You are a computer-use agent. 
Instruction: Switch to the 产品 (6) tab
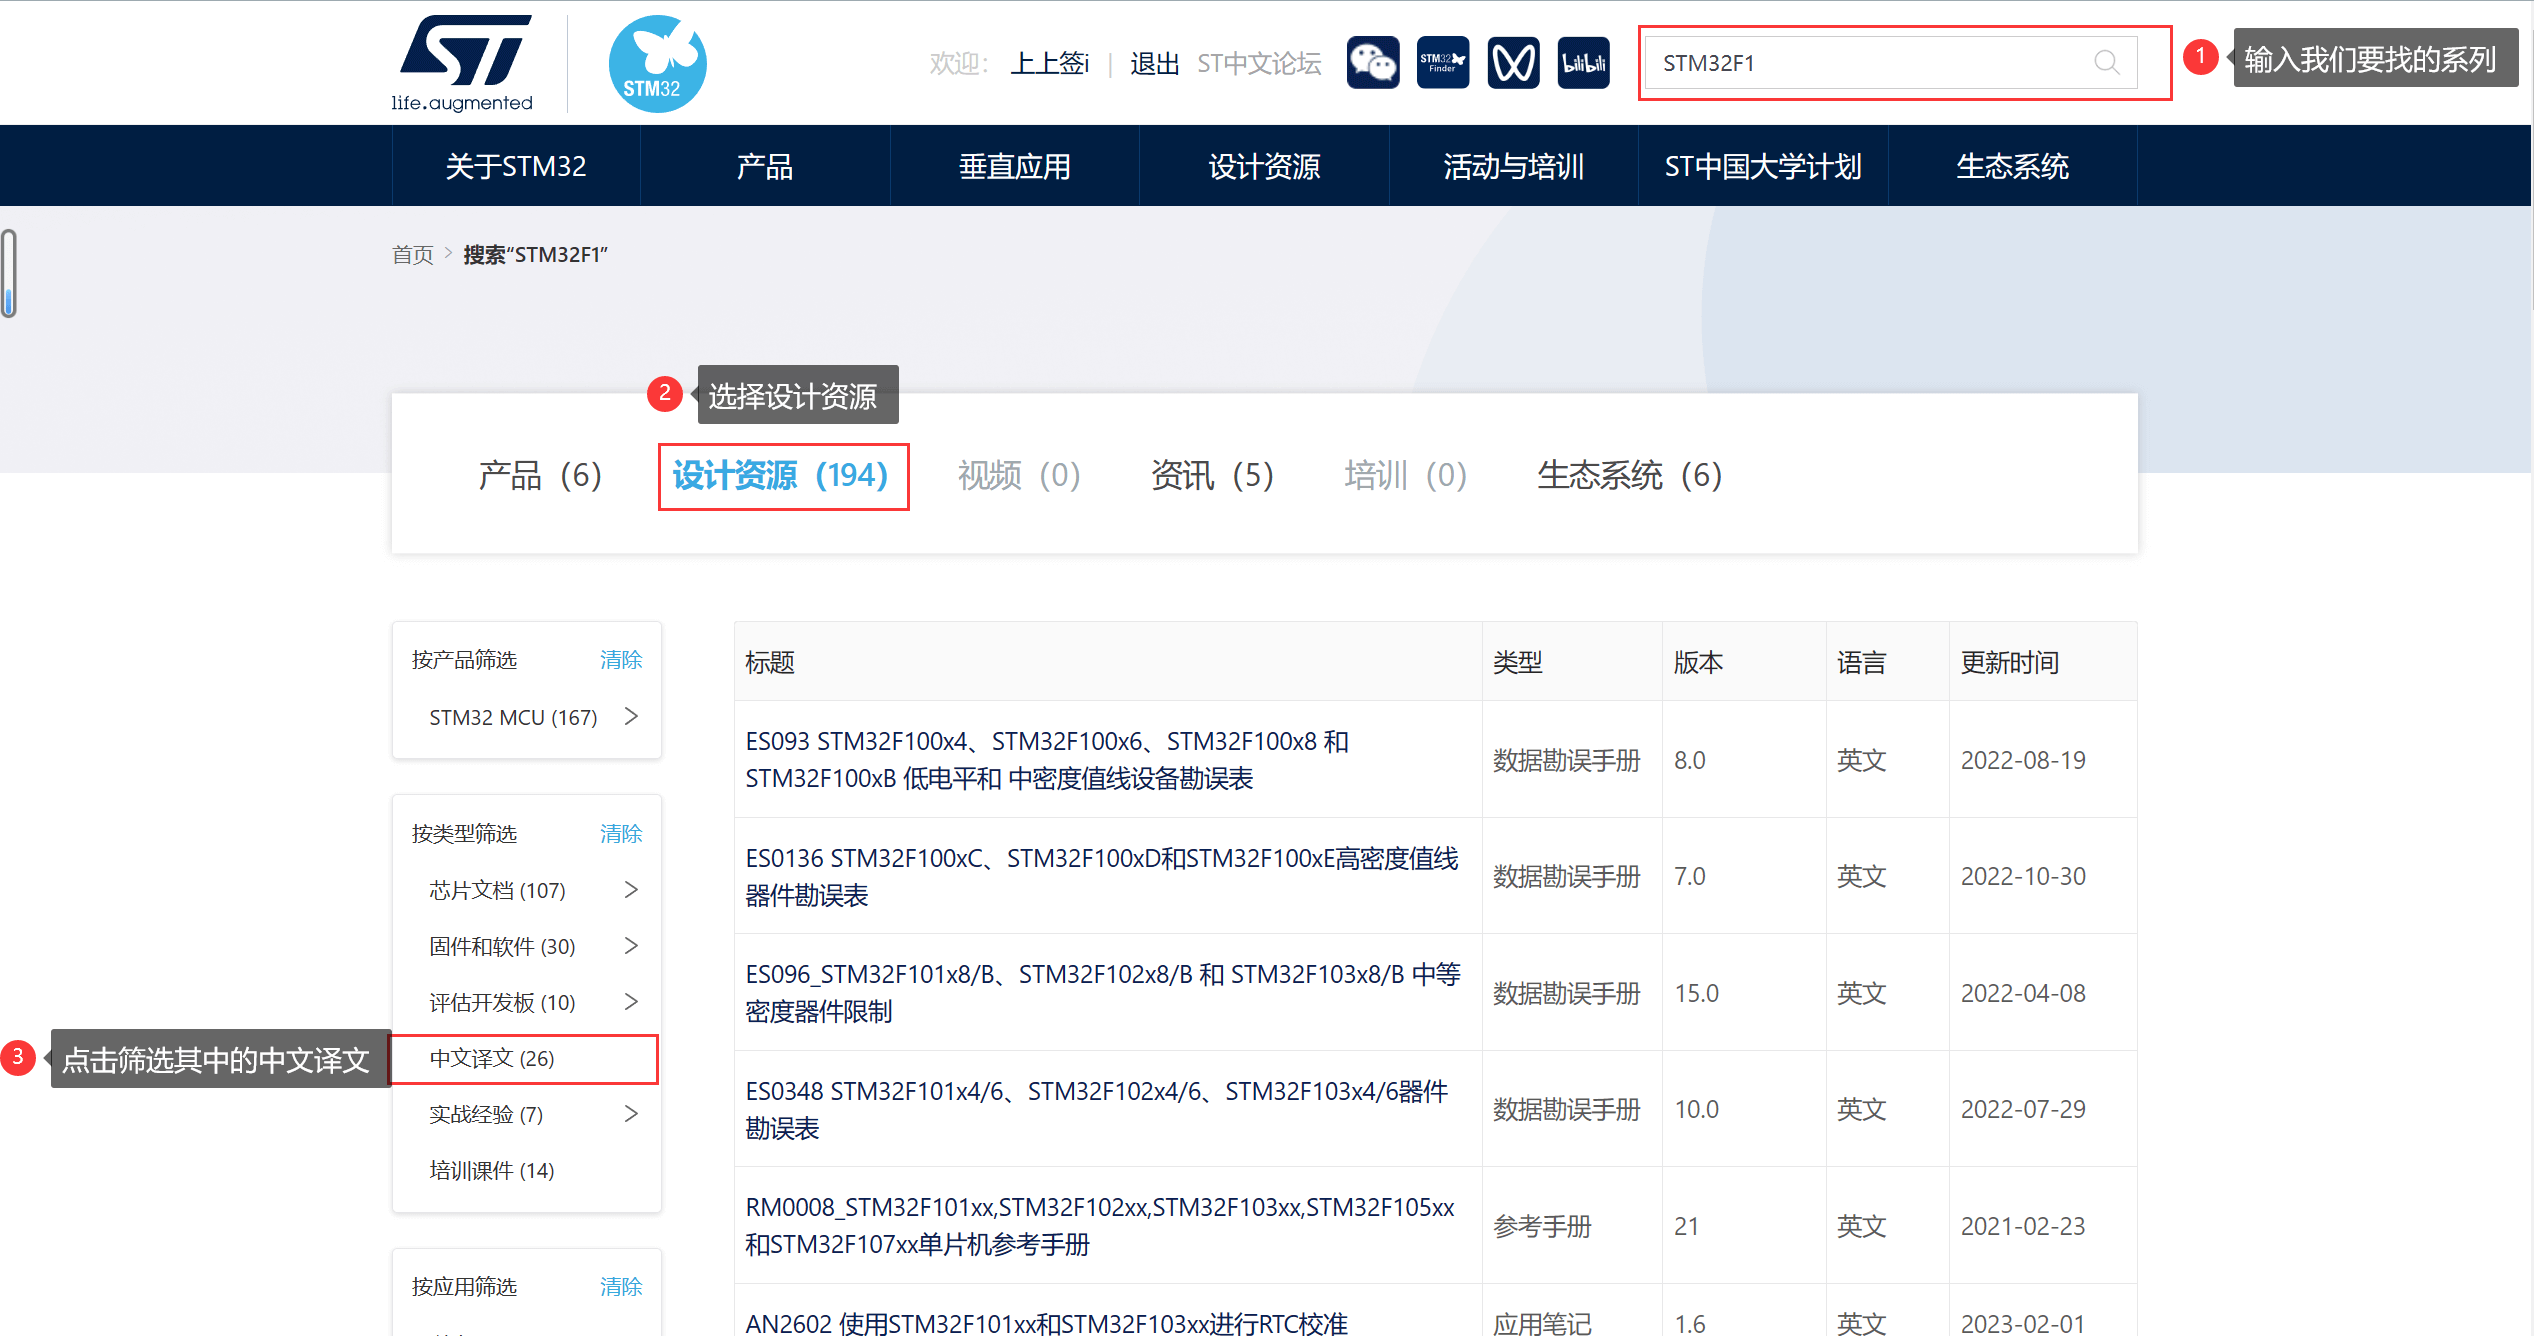pyautogui.click(x=539, y=476)
